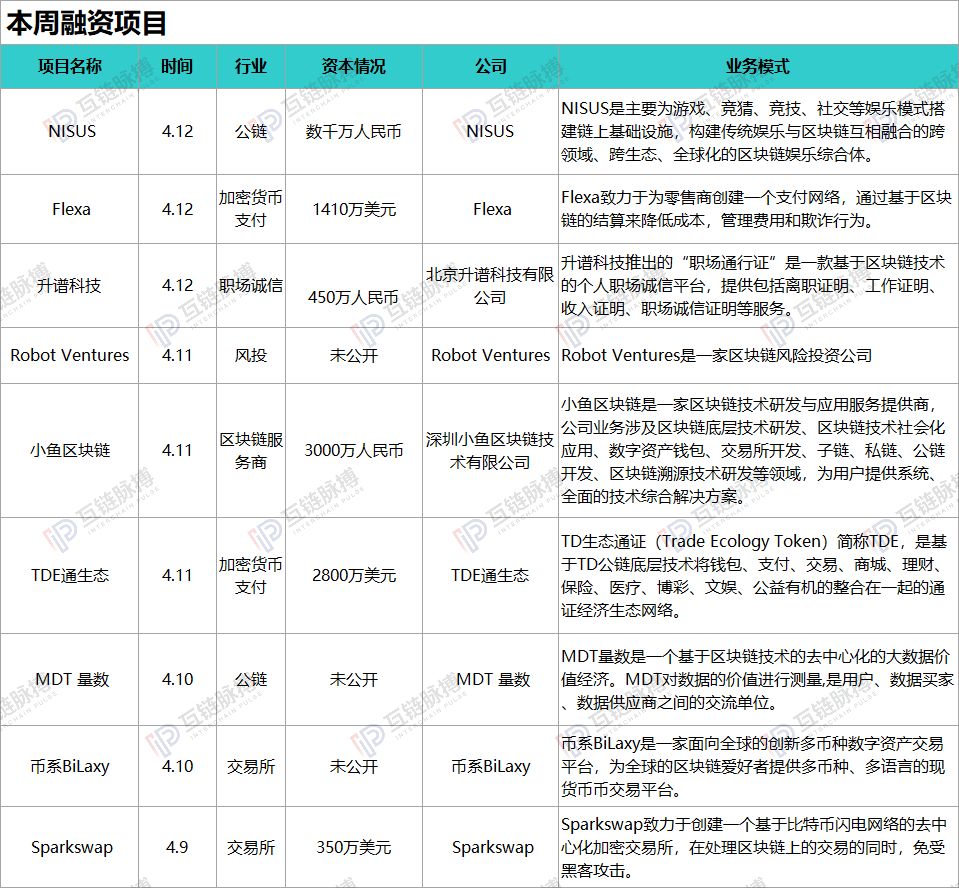Screen dimensions: 959x888
Task: Click the 4.12 date in the Flexa row
Action: pos(177,209)
